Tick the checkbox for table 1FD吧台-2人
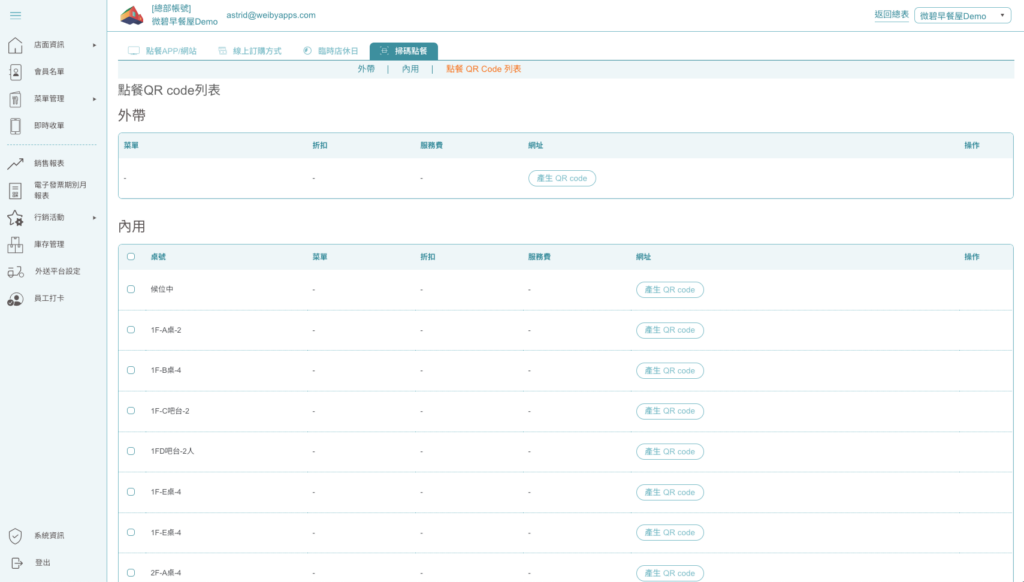 (x=131, y=451)
